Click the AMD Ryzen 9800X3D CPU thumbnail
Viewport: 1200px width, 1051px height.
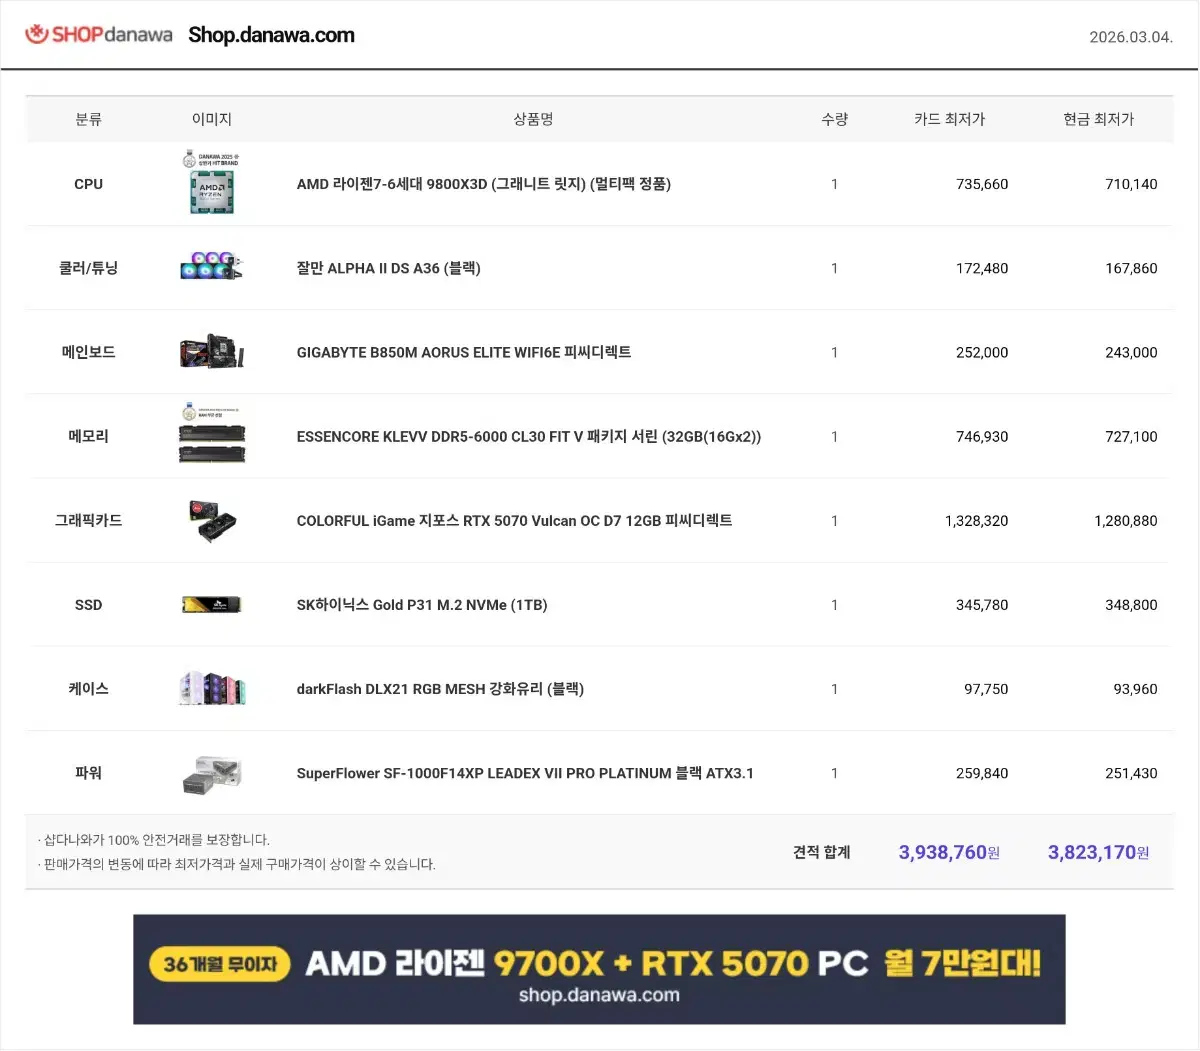[211, 183]
